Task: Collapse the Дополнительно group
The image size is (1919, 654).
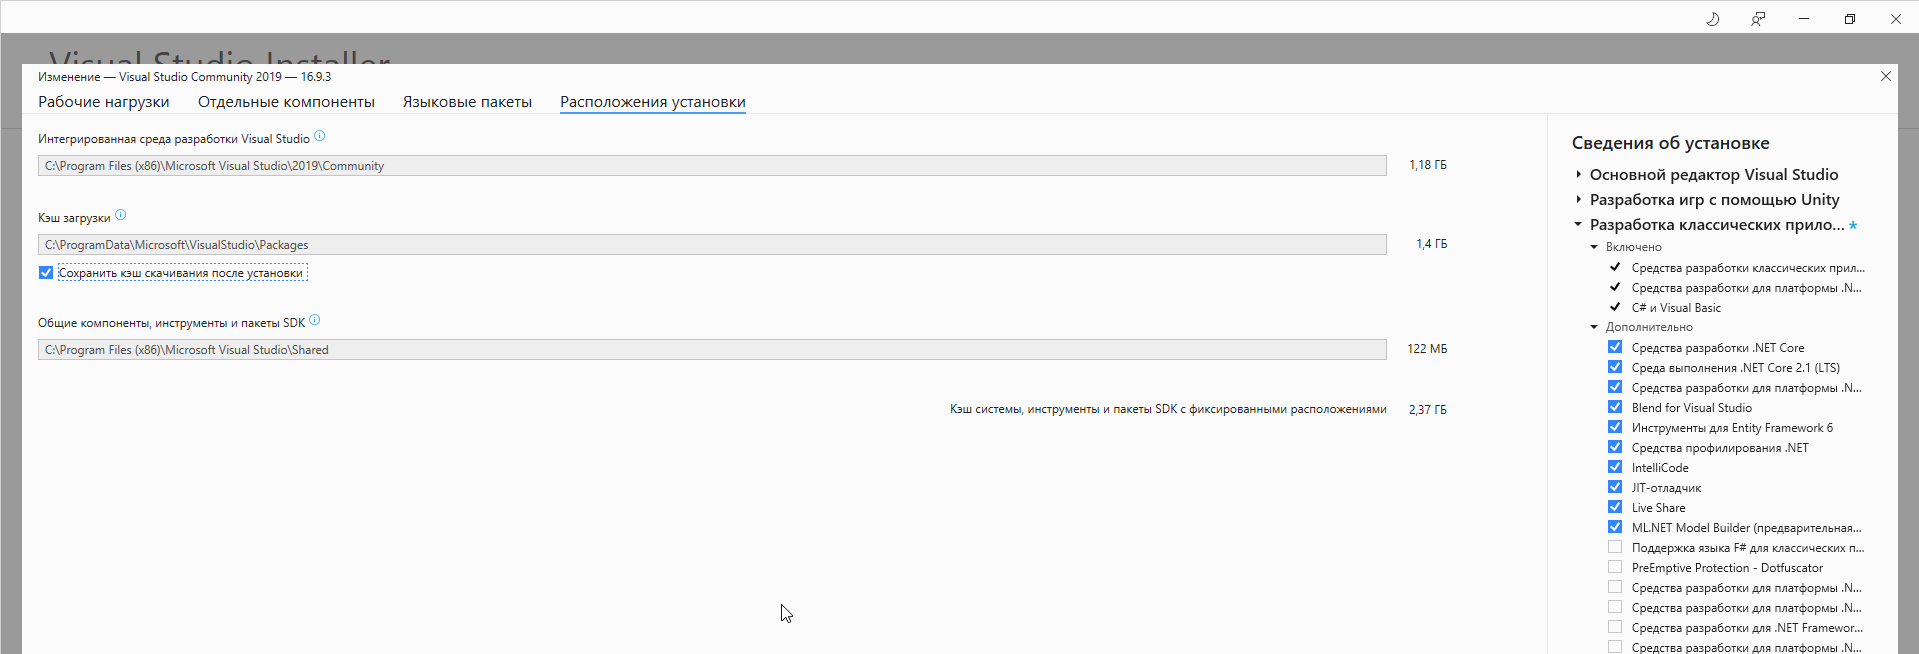Action: click(x=1595, y=327)
